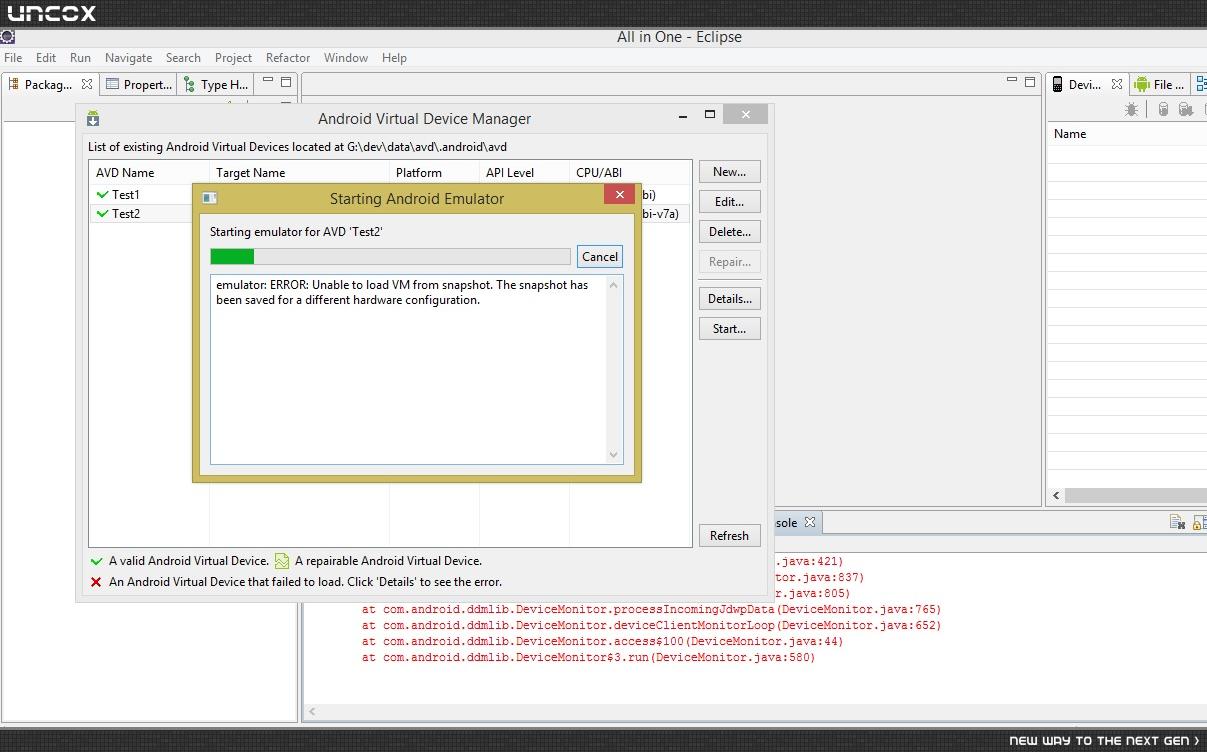Click the API Level column header

point(524,172)
